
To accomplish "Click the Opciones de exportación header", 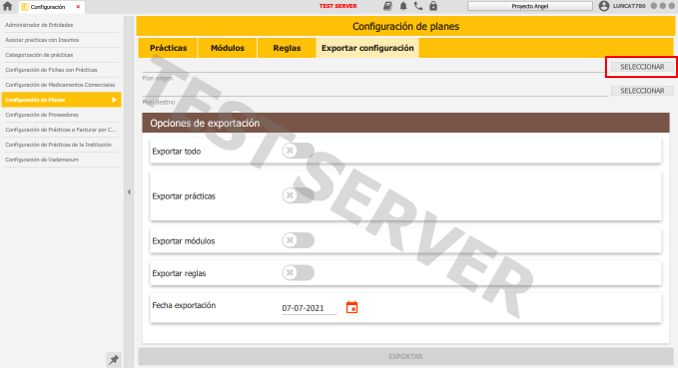I will point(406,123).
